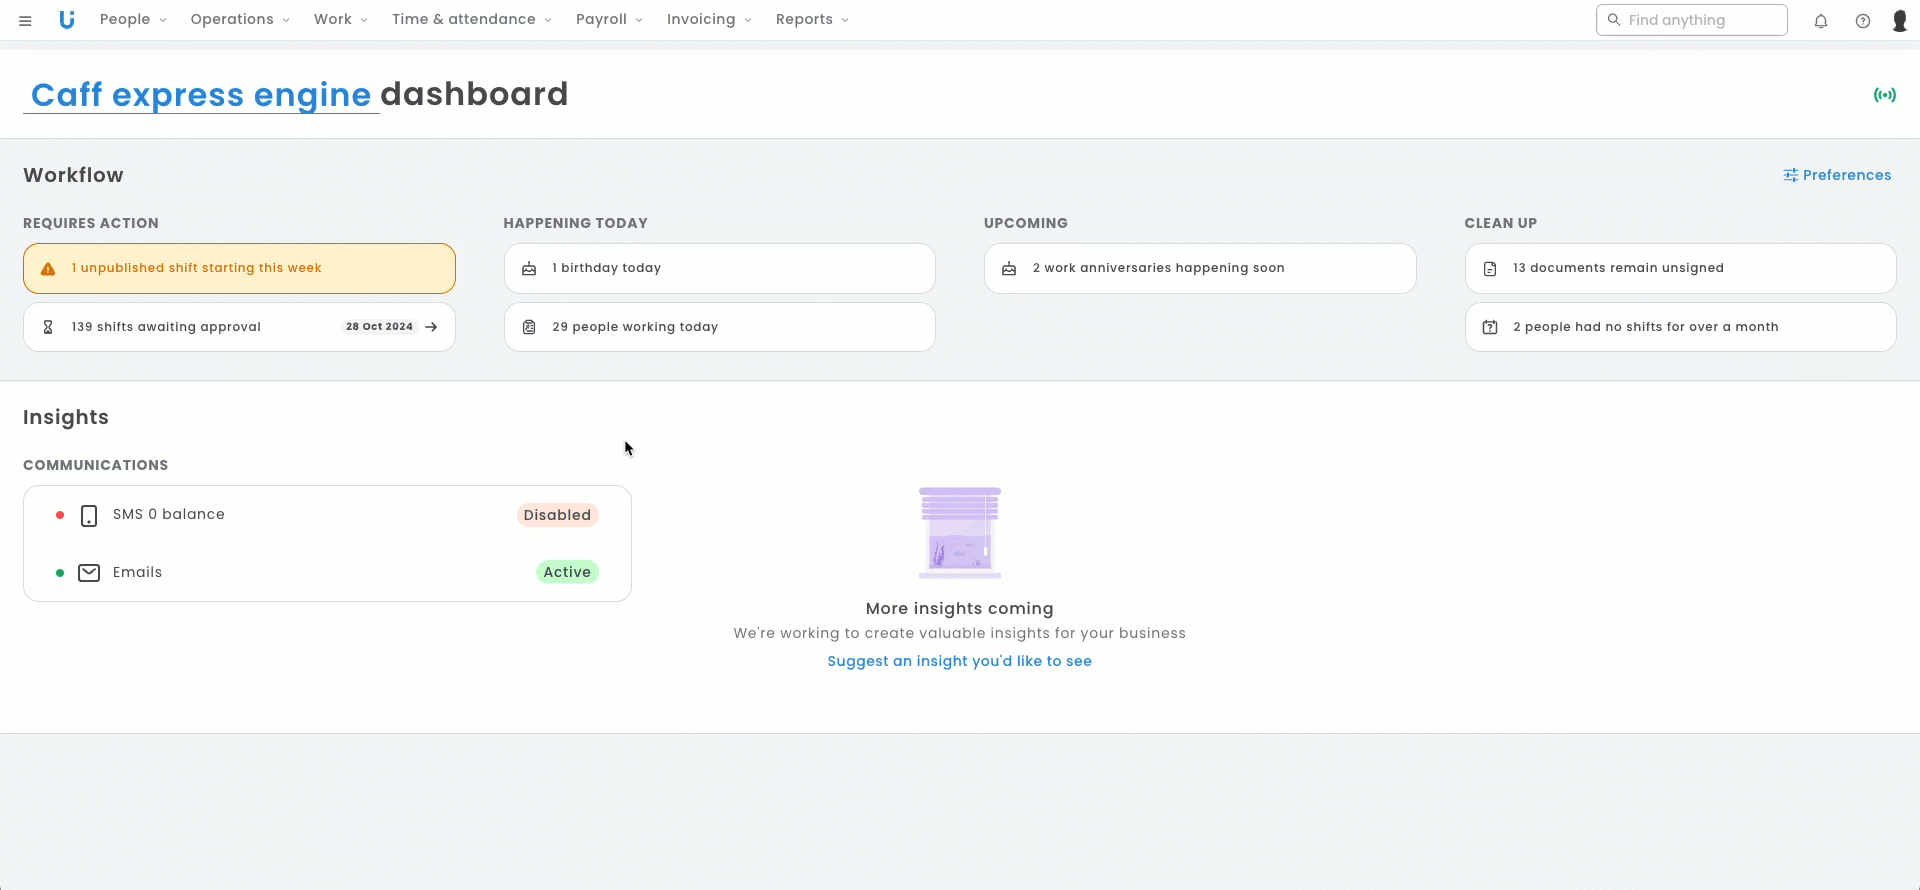This screenshot has height=890, width=1920.
Task: Open the user profile avatar
Action: tap(1899, 21)
